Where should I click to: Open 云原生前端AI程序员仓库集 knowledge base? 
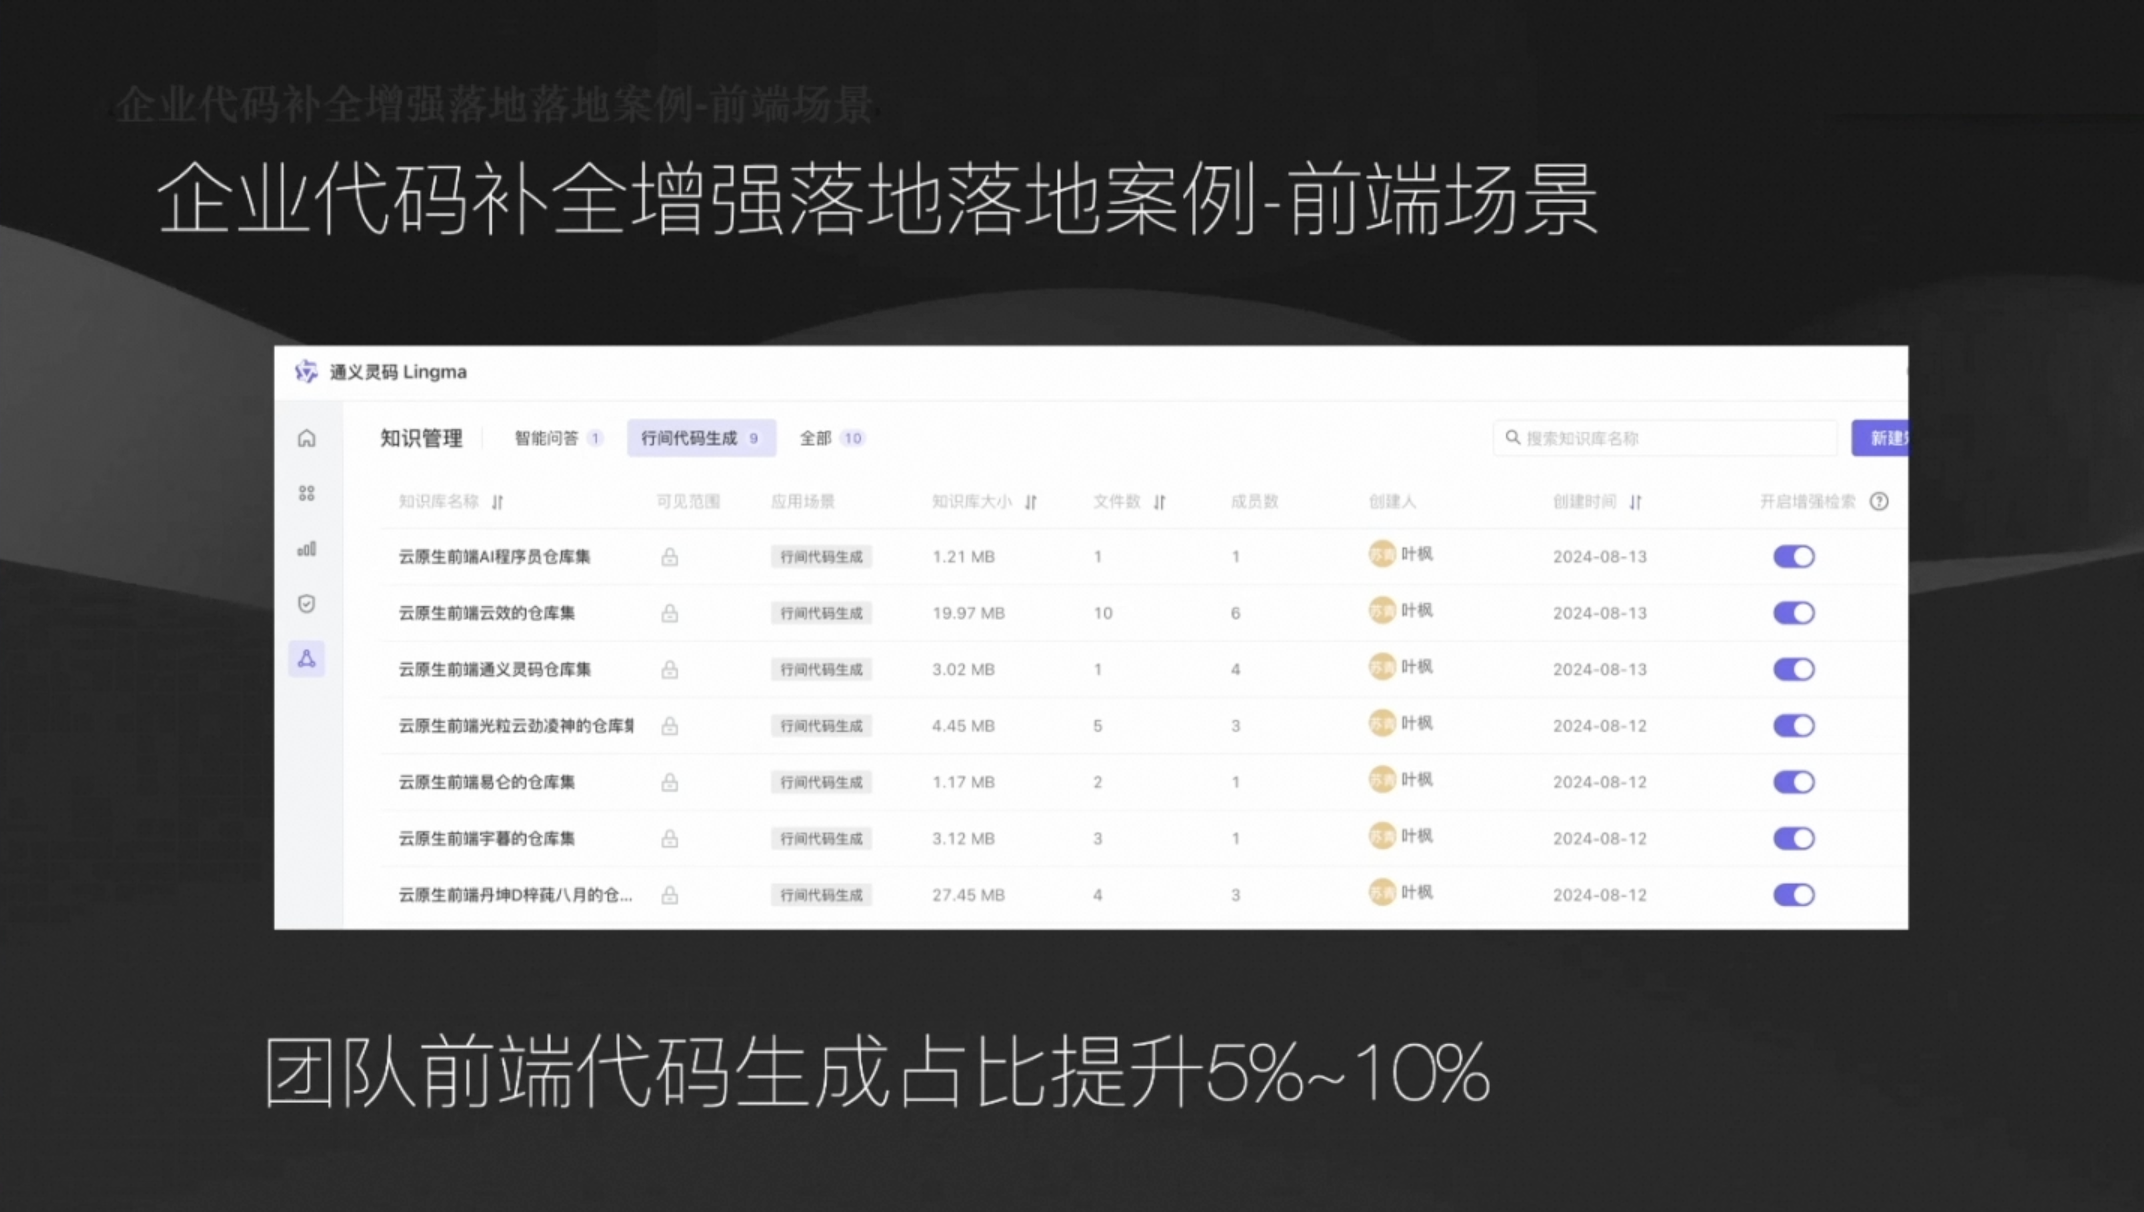pyautogui.click(x=494, y=556)
